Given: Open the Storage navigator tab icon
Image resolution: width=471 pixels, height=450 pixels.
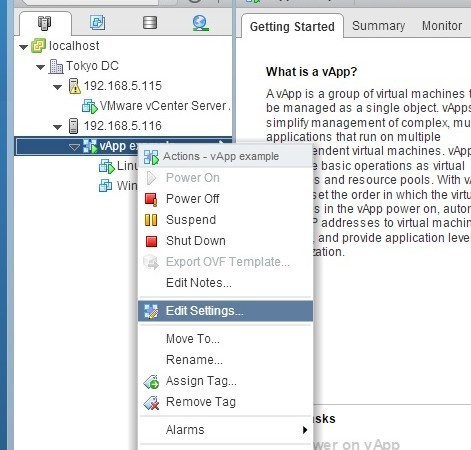Looking at the screenshot, I should 150,23.
